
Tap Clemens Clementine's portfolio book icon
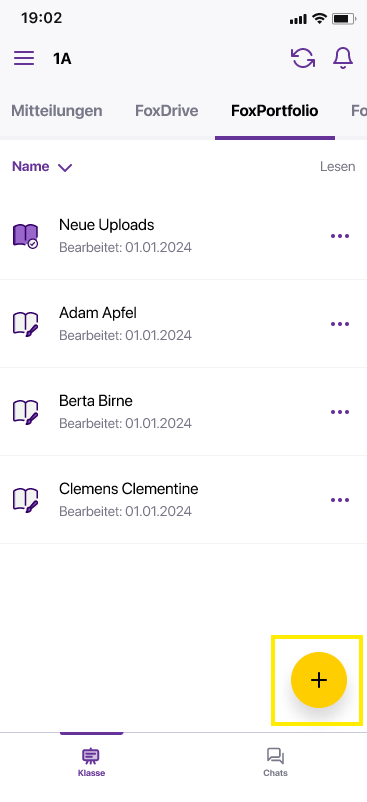[x=25, y=500]
